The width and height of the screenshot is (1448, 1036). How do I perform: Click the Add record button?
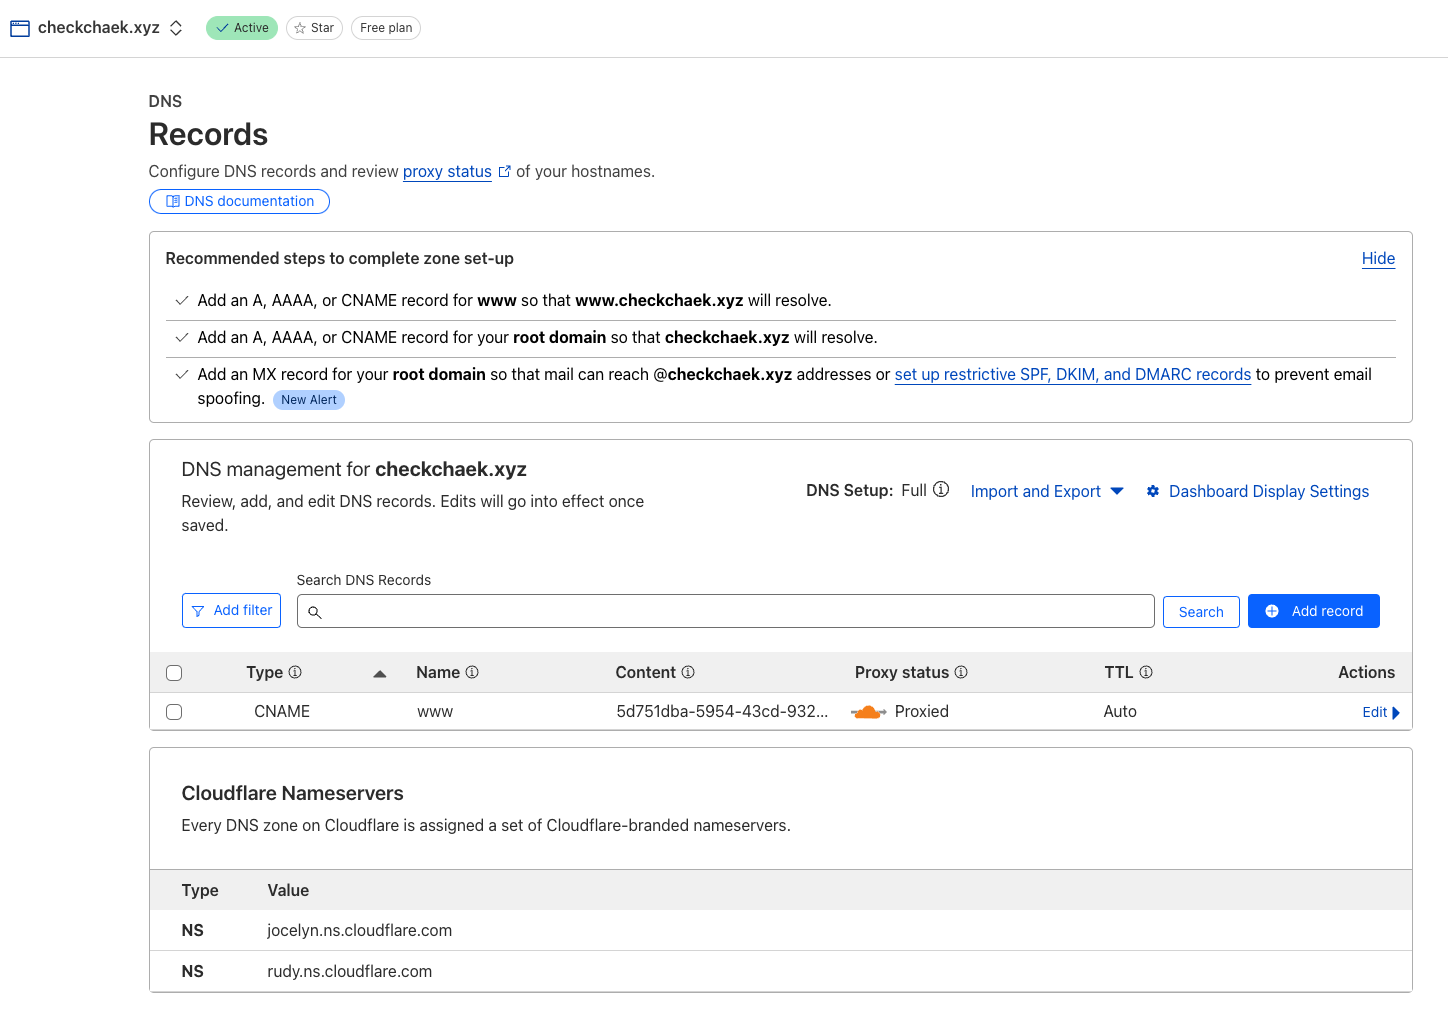pos(1314,611)
